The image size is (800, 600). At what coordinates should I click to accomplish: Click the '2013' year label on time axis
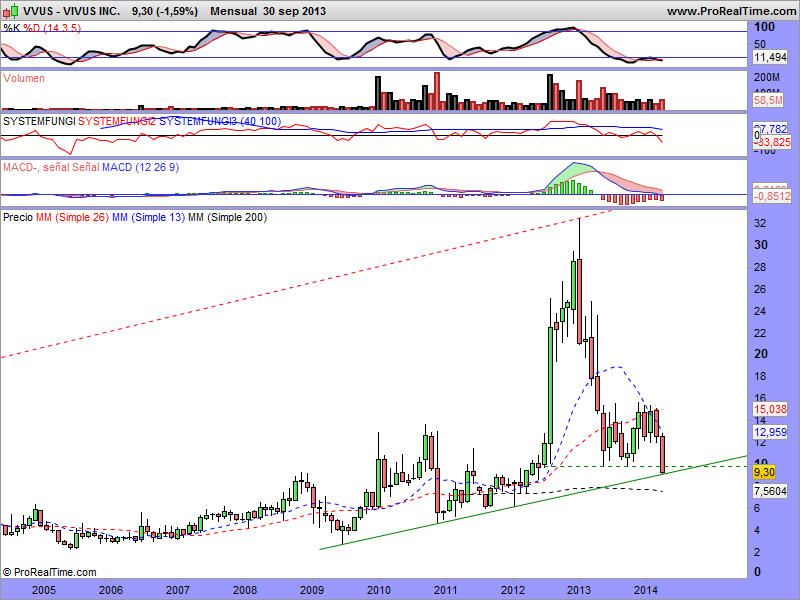pyautogui.click(x=579, y=590)
